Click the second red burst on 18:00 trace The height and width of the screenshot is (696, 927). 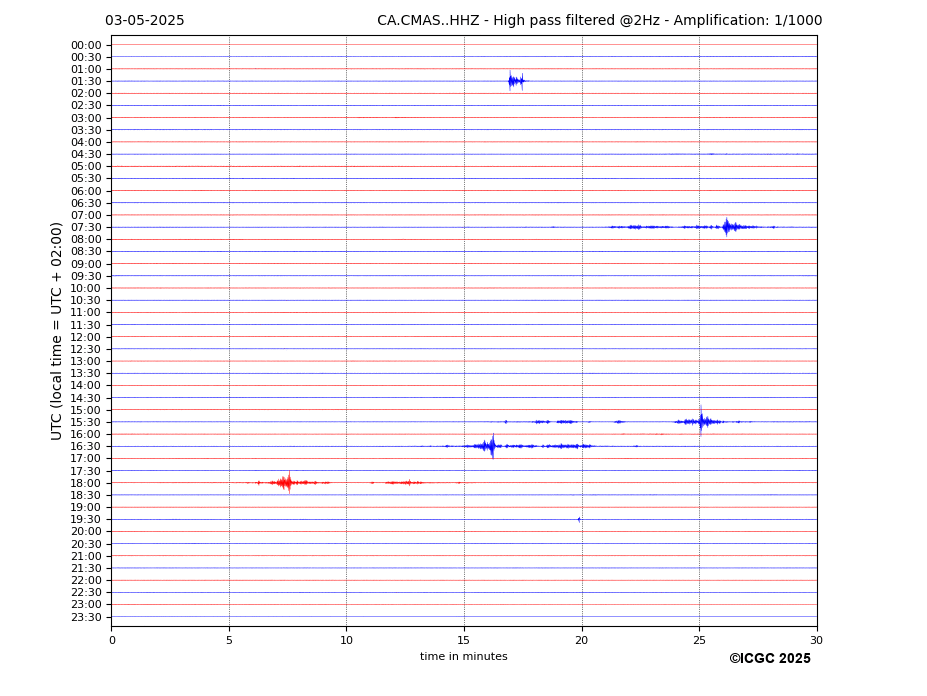[x=406, y=483]
